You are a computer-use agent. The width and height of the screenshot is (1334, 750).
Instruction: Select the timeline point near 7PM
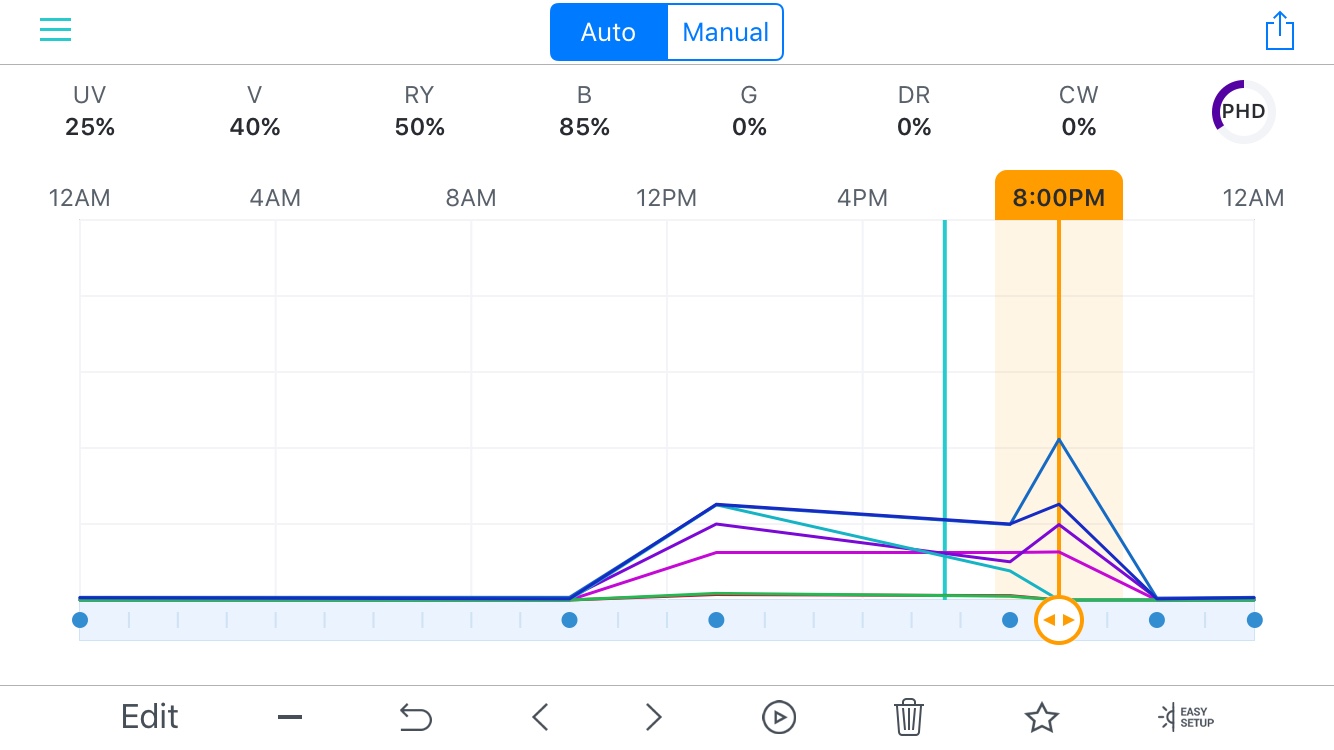click(x=1010, y=620)
